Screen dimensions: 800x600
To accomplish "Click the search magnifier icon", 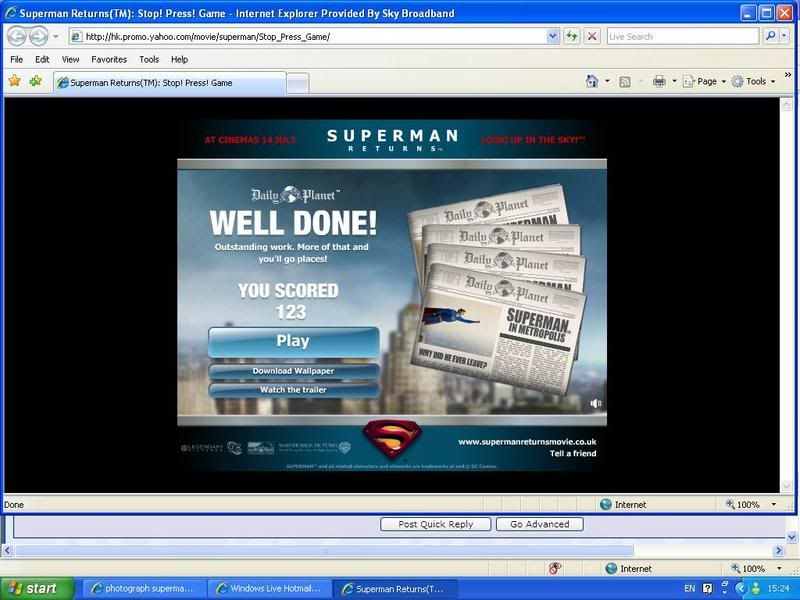I will point(770,36).
